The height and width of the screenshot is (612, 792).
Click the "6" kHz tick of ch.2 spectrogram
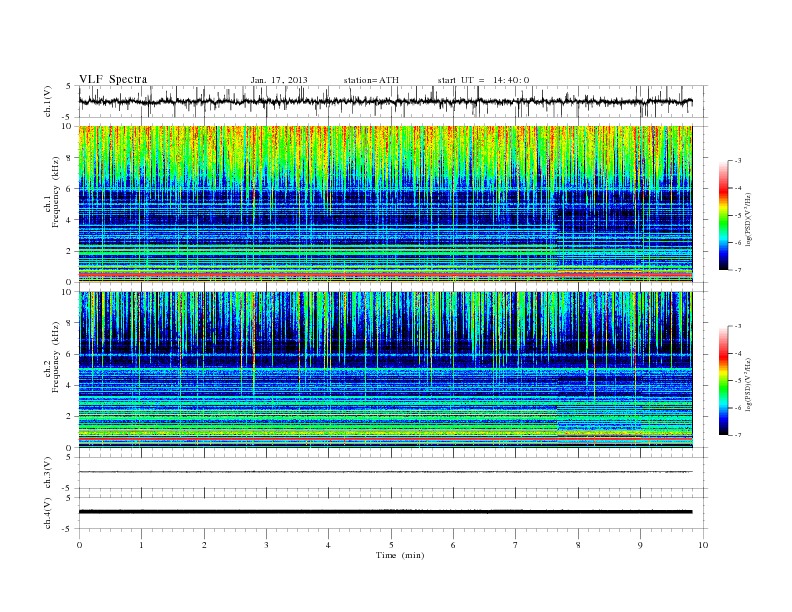(x=69, y=354)
